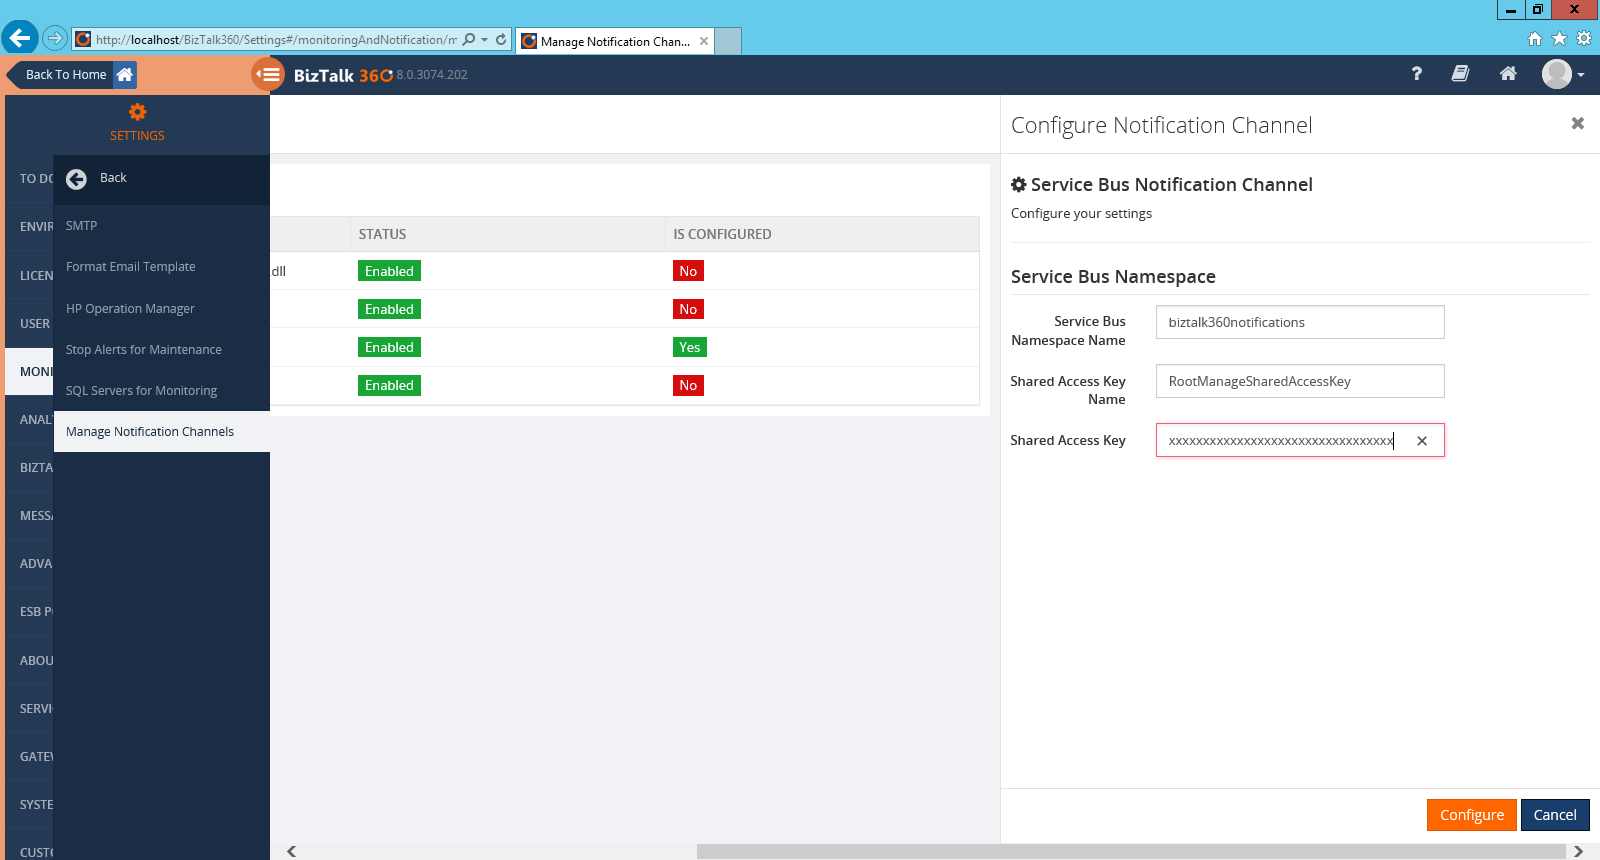Click the Enabled badge in the Yes row

coord(389,347)
